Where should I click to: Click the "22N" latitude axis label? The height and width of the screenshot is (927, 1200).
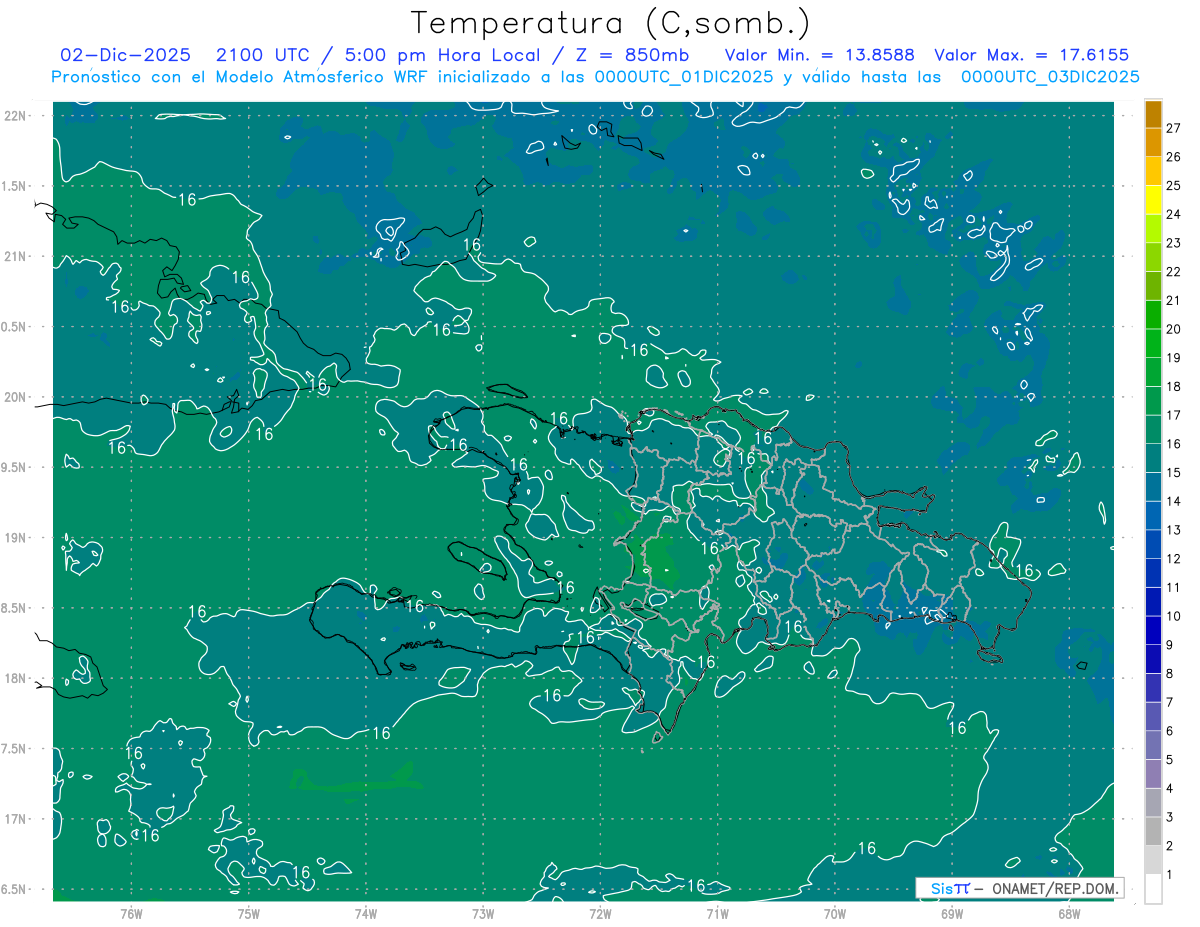click(x=15, y=116)
